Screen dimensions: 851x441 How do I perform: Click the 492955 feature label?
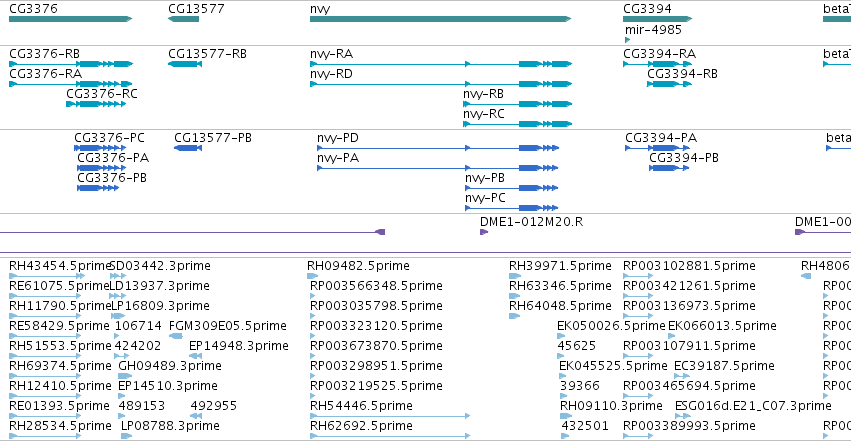coord(213,406)
